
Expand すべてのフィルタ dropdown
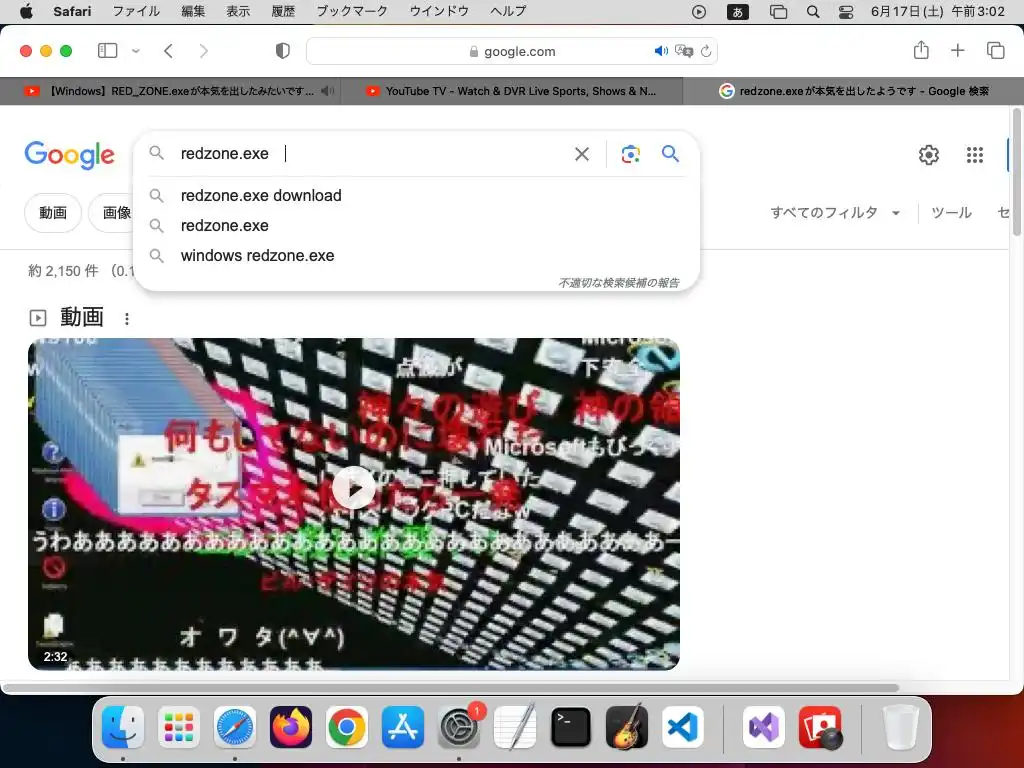pyautogui.click(x=835, y=213)
